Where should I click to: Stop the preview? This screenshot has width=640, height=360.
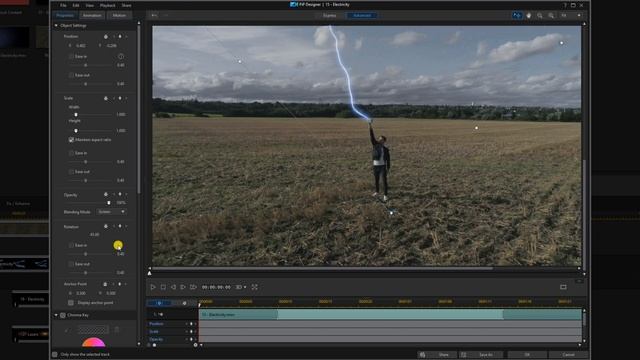163,287
